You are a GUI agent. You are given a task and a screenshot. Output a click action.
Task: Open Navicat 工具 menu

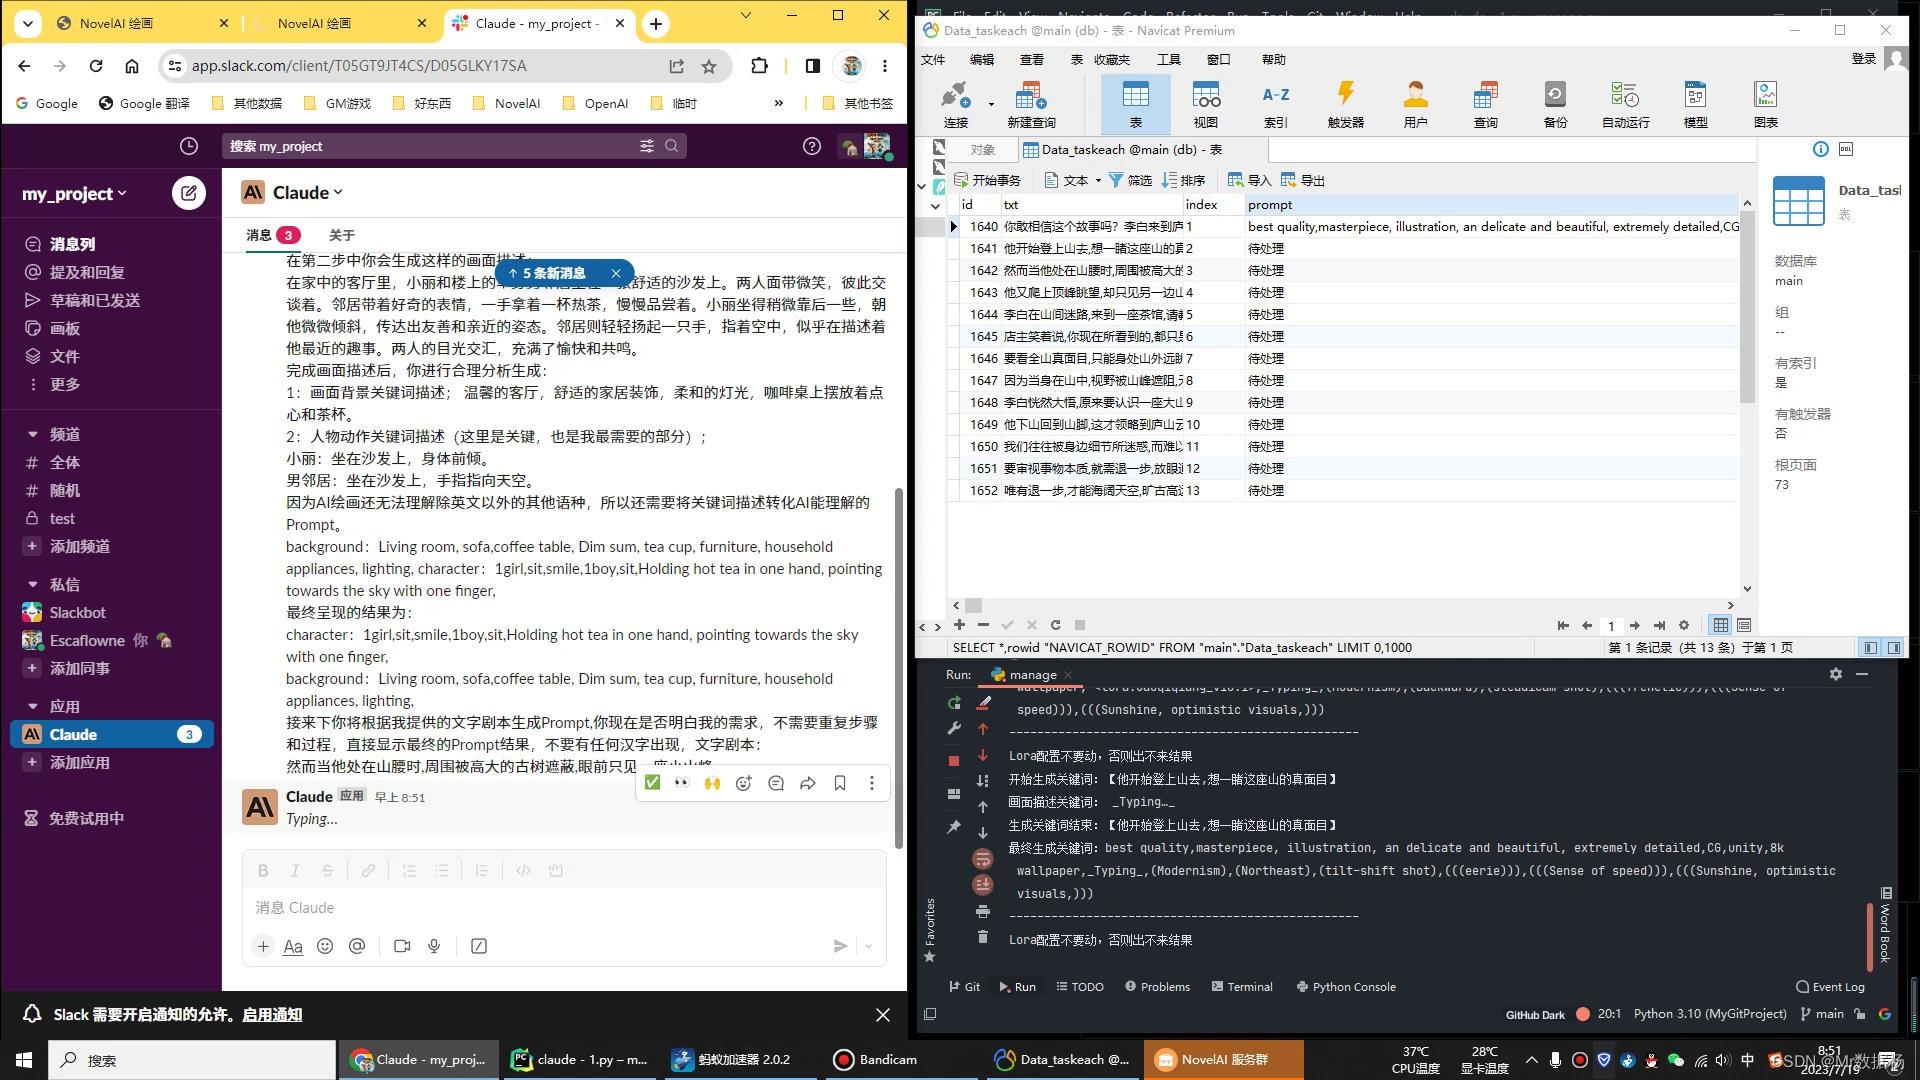pyautogui.click(x=1168, y=59)
